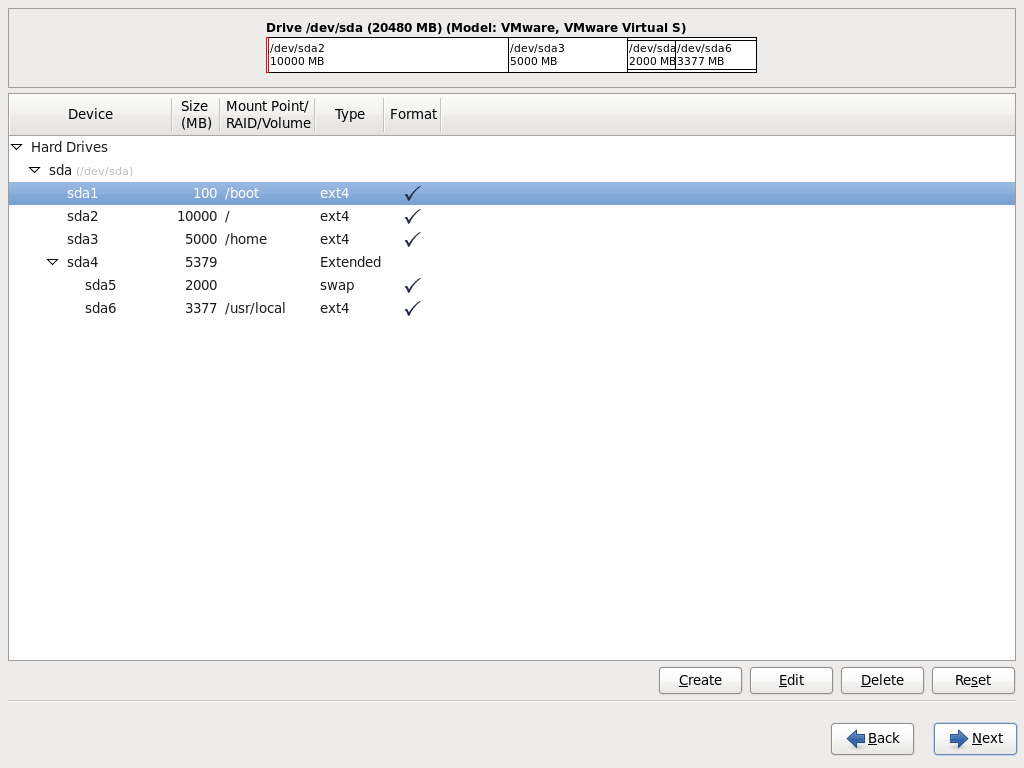Click the Create partition button
This screenshot has width=1024, height=768.
pos(699,680)
